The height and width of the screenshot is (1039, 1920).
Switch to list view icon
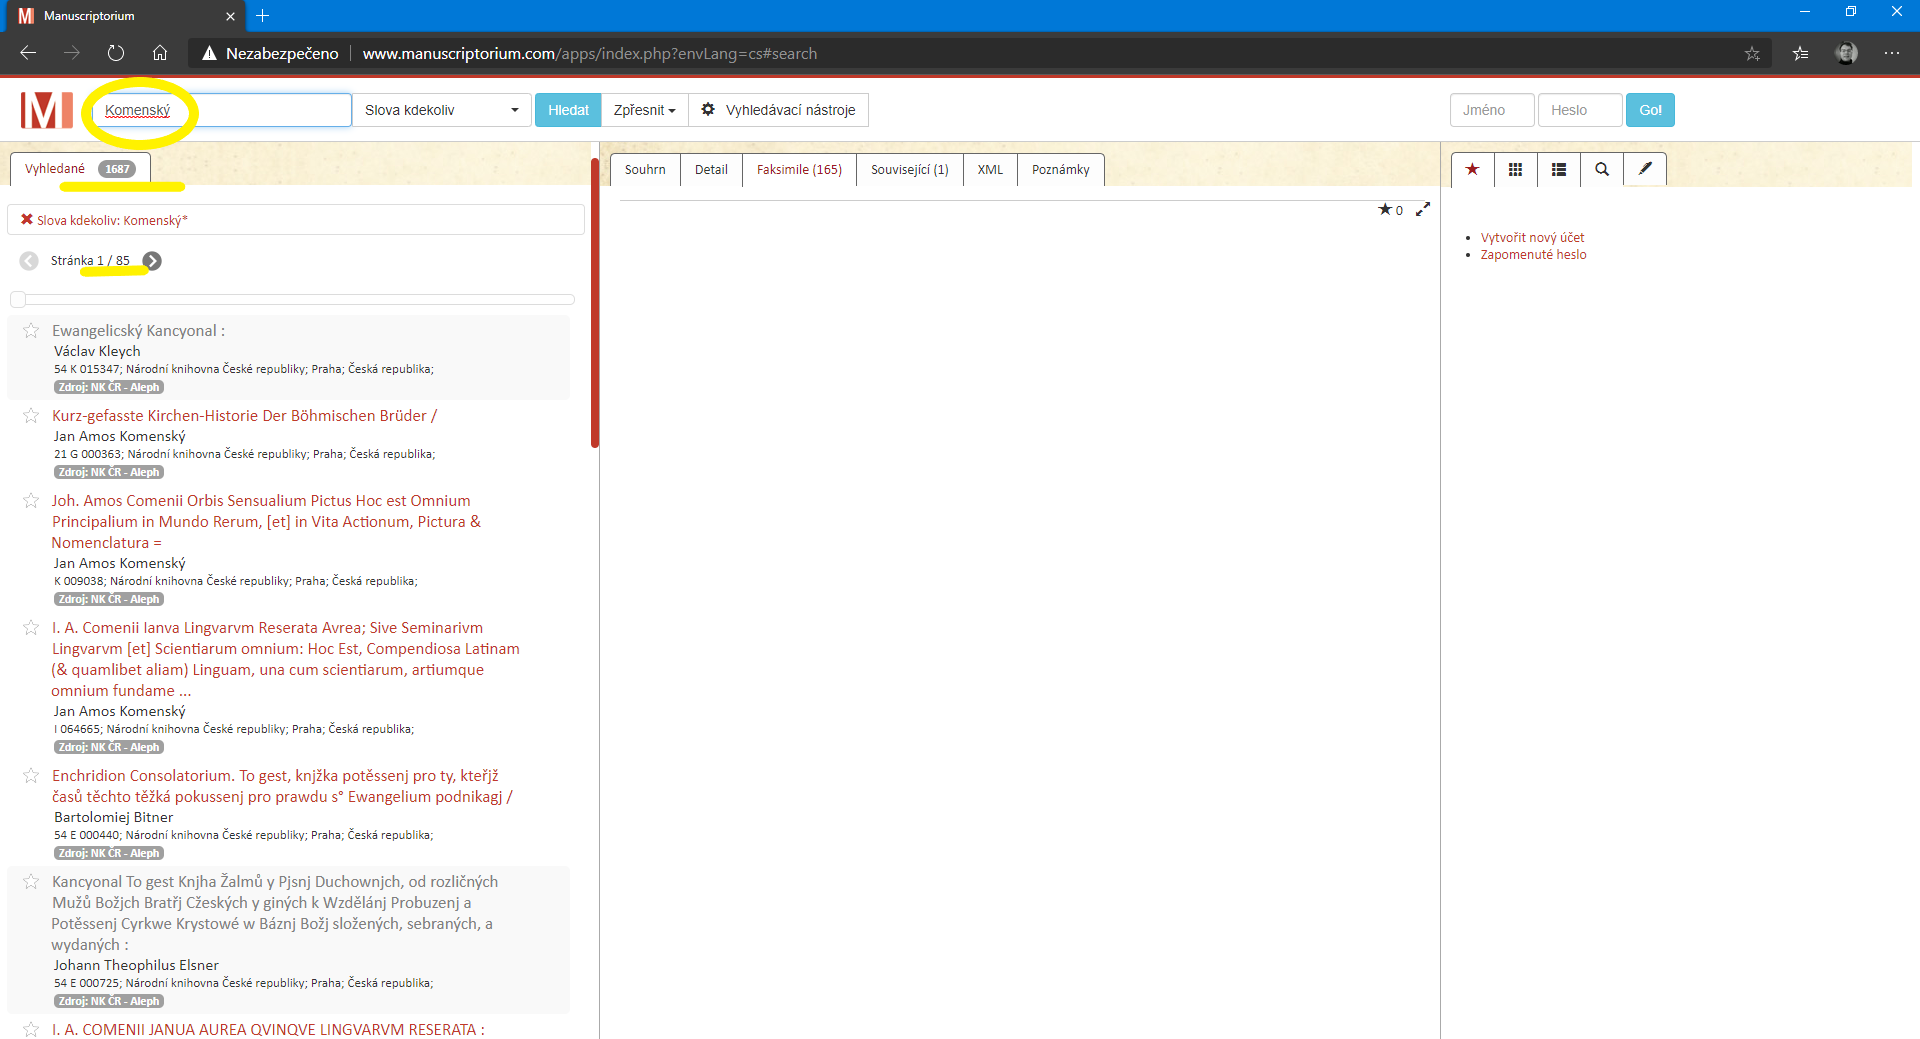[1558, 170]
